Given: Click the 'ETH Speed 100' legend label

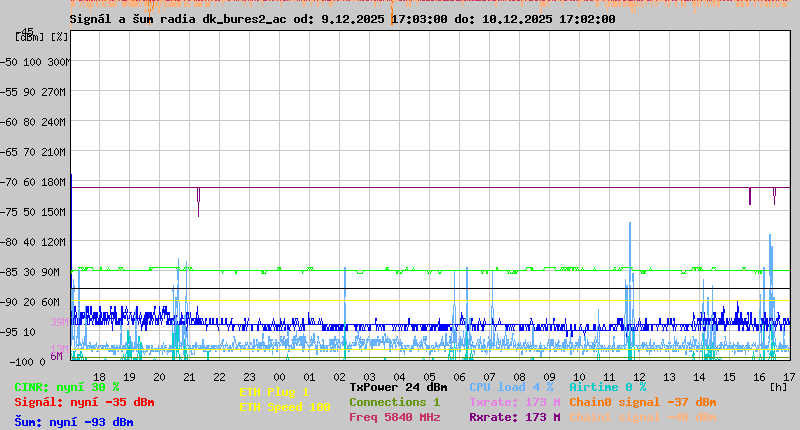Looking at the screenshot, I should (285, 407).
